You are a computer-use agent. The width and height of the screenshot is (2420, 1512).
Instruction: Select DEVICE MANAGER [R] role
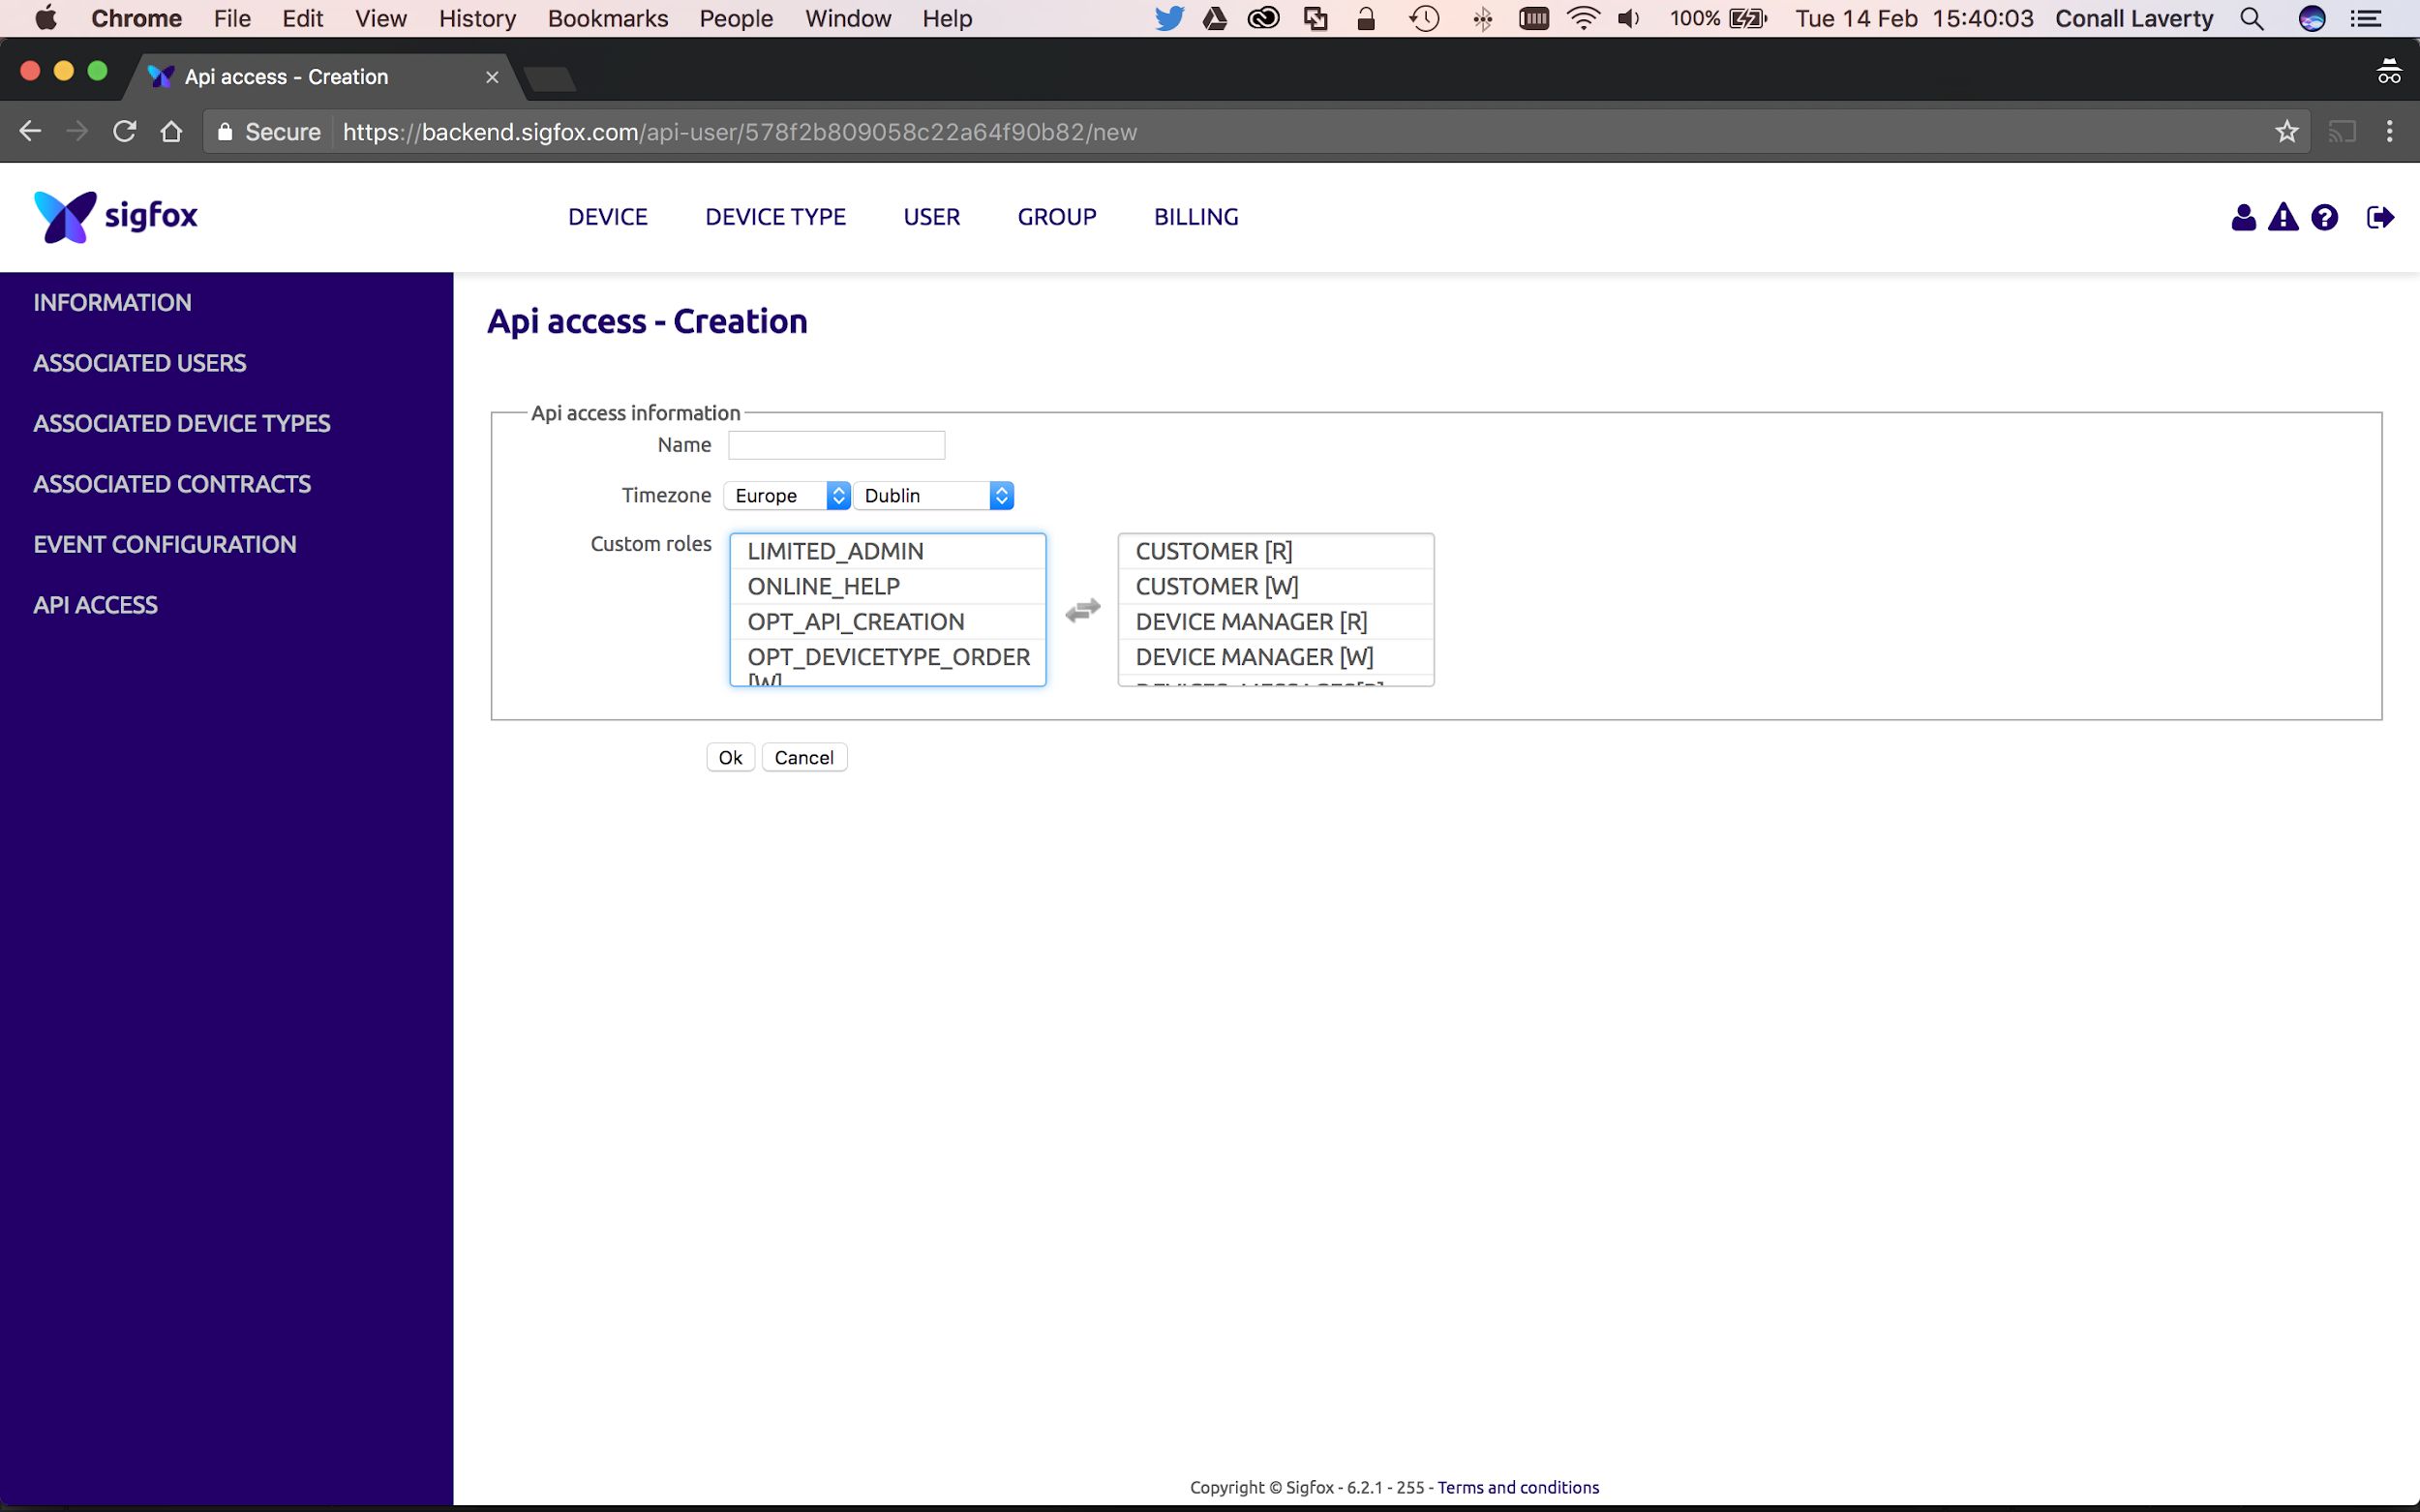pyautogui.click(x=1276, y=621)
